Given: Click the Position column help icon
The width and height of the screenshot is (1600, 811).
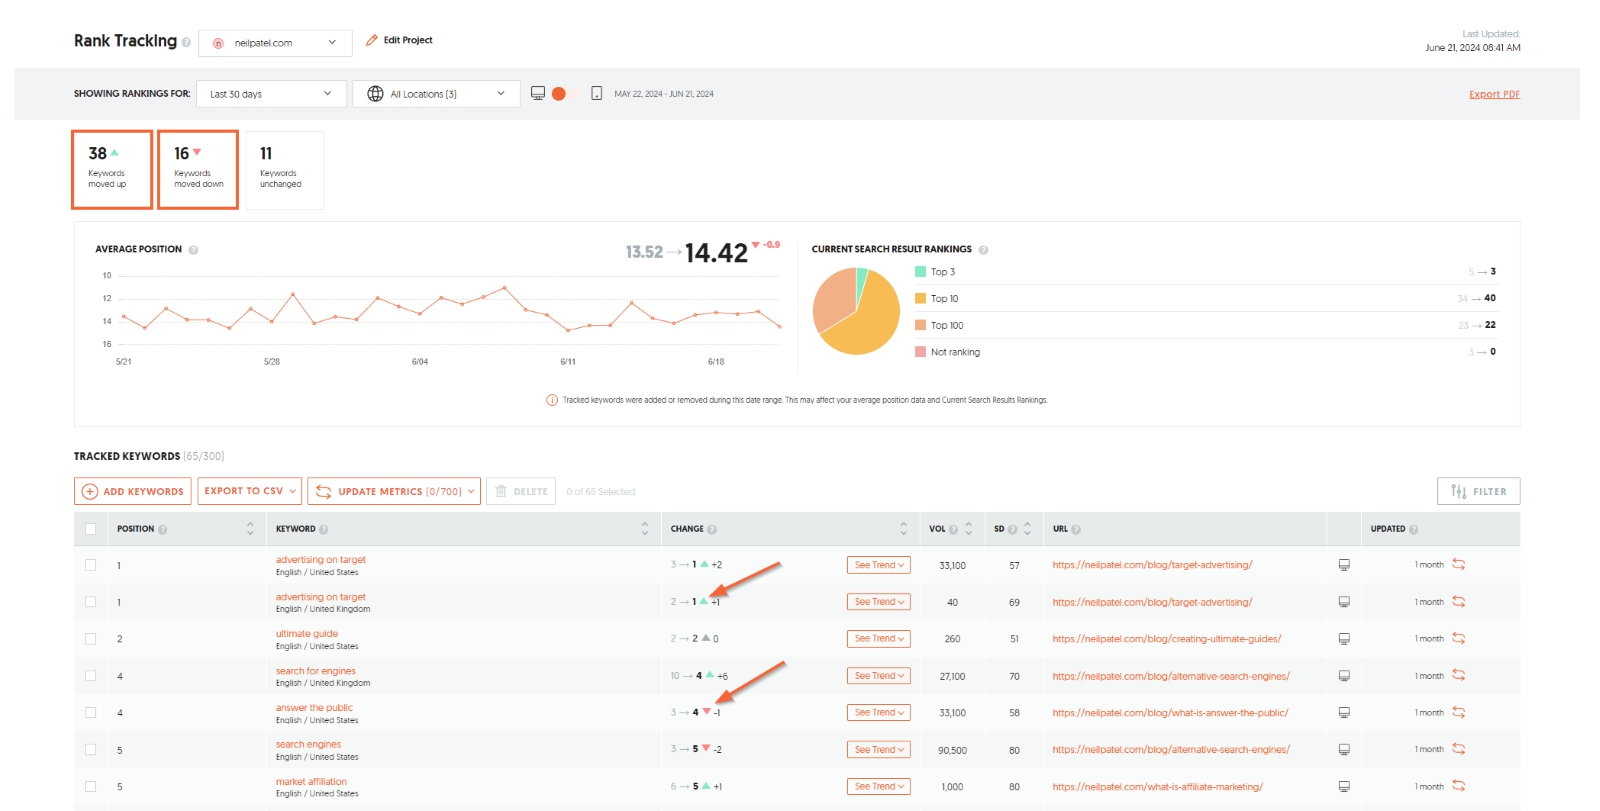Looking at the screenshot, I should pos(162,529).
